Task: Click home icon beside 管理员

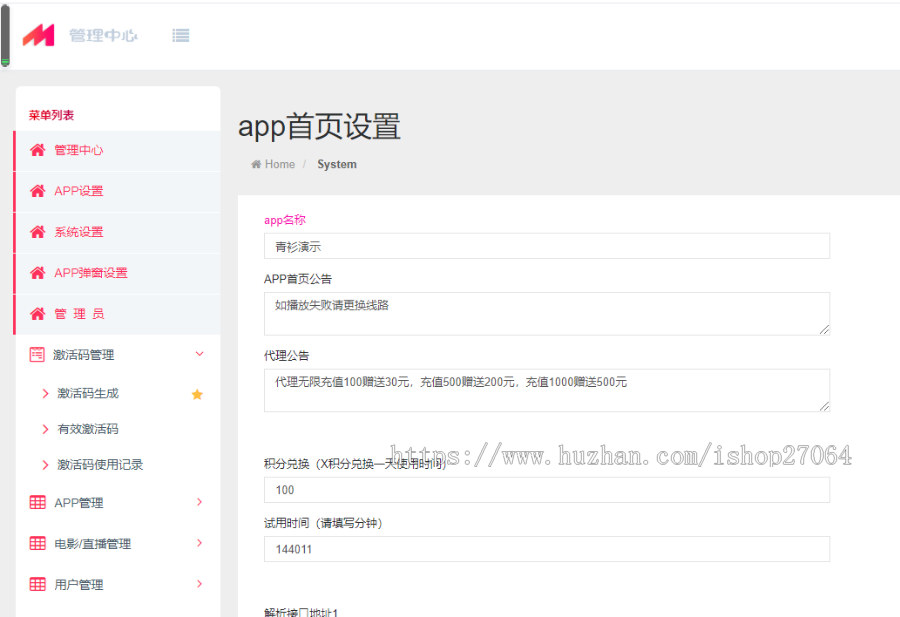Action: point(37,313)
